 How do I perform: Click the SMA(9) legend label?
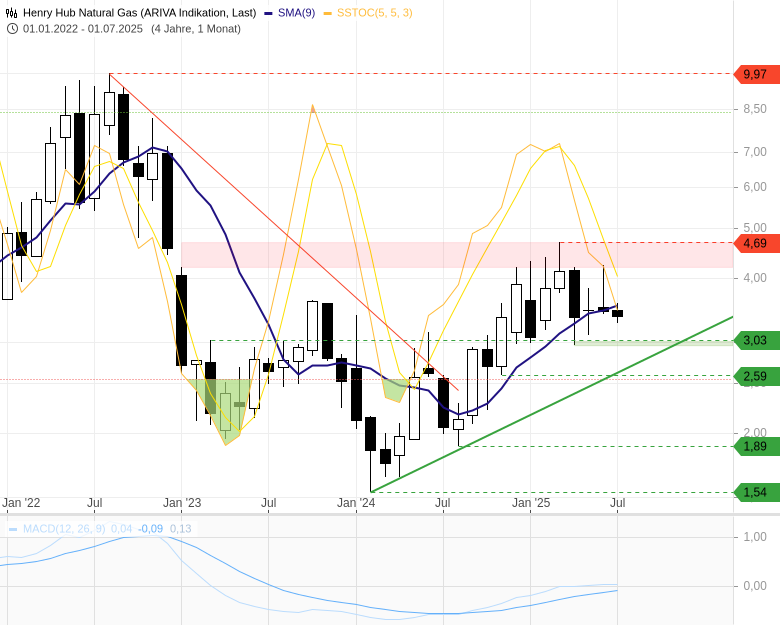click(296, 13)
